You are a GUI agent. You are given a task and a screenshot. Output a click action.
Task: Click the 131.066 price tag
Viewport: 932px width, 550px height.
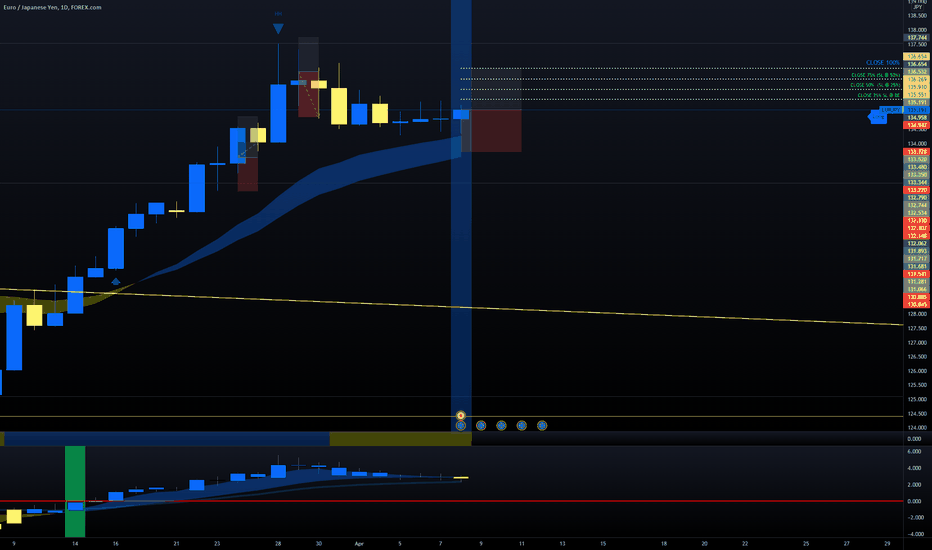point(917,289)
